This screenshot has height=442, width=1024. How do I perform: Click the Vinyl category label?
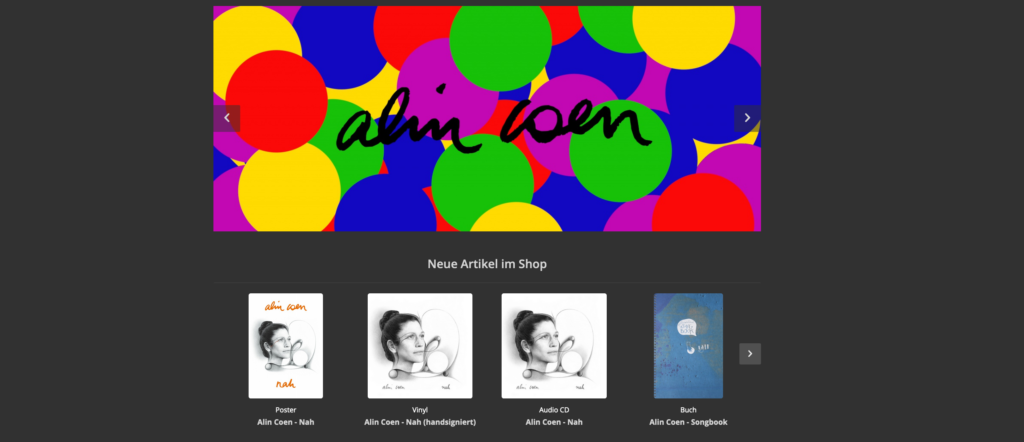click(420, 410)
